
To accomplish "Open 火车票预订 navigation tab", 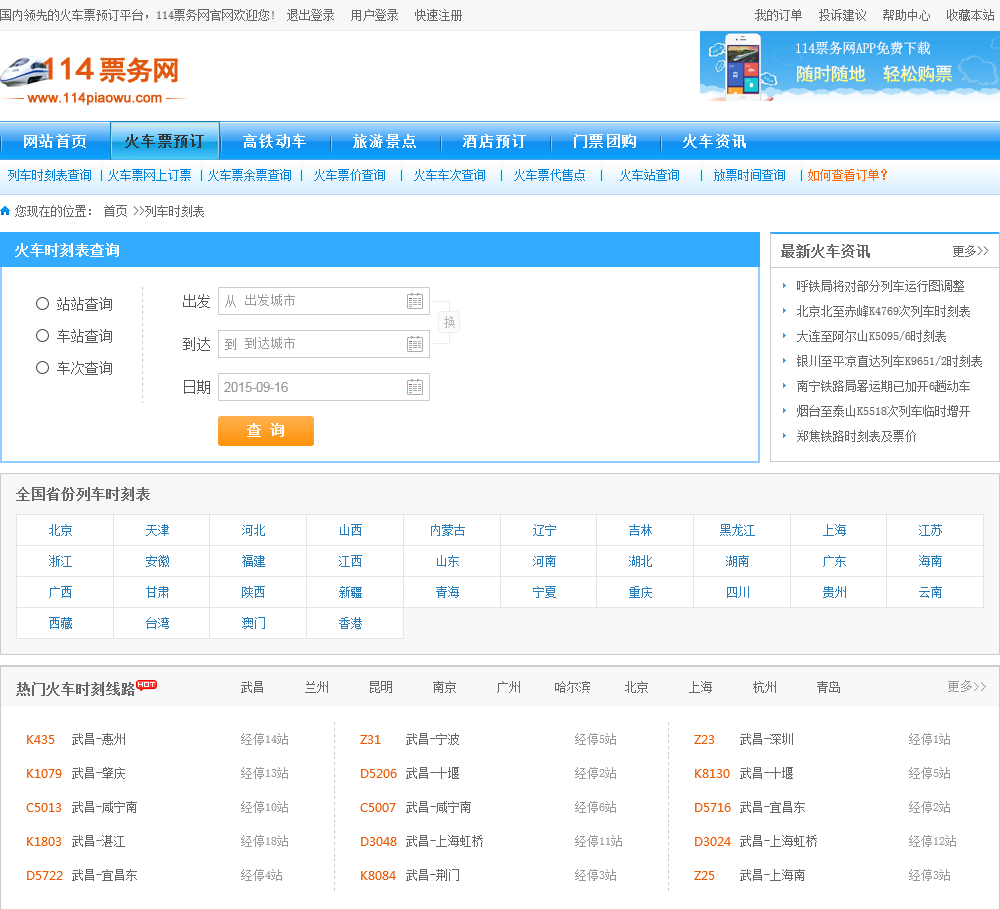I will pyautogui.click(x=165, y=141).
